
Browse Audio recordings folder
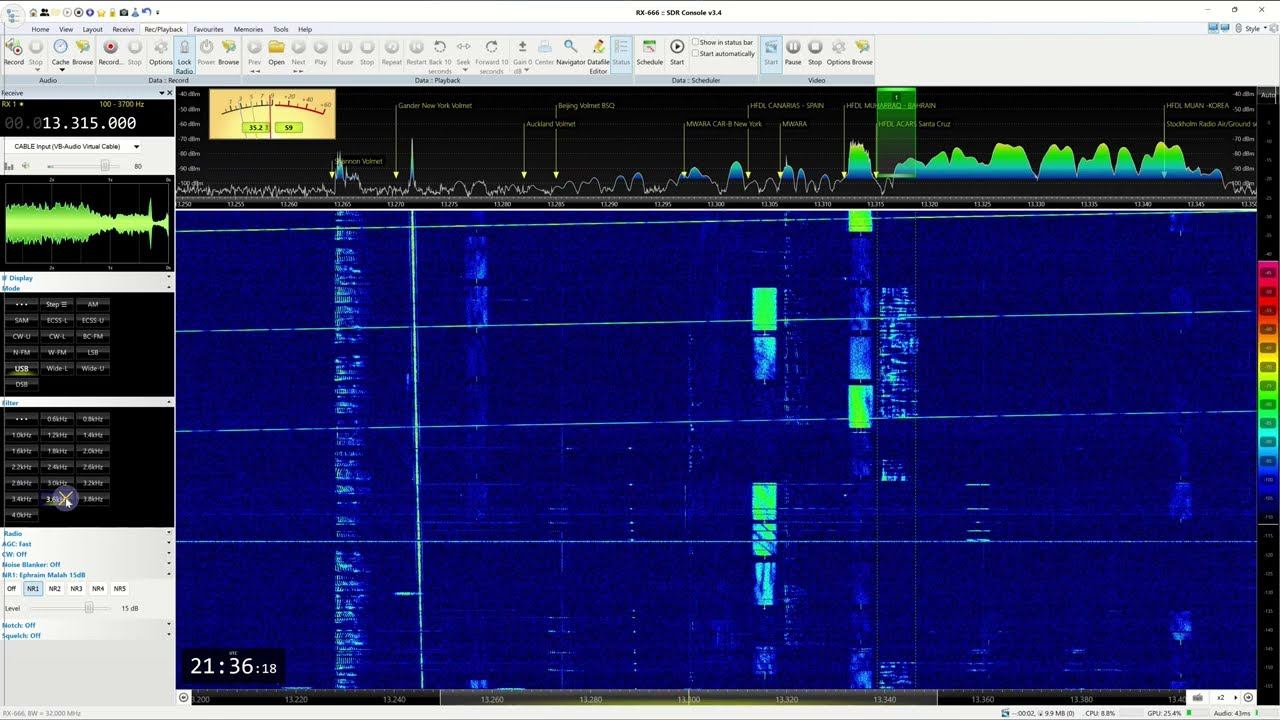tap(83, 47)
